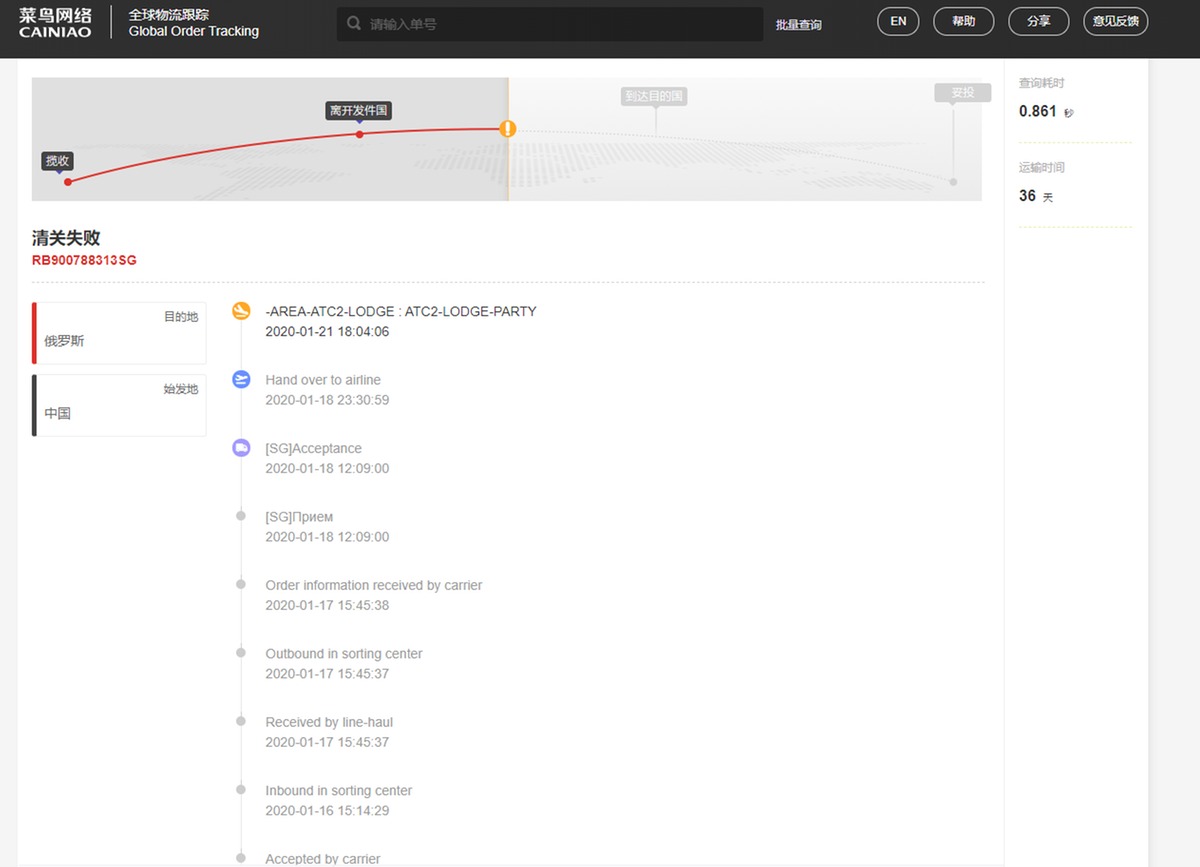Image resolution: width=1200 pixels, height=867 pixels.
Task: Click the Order information received by carrier entry
Action: pos(373,585)
